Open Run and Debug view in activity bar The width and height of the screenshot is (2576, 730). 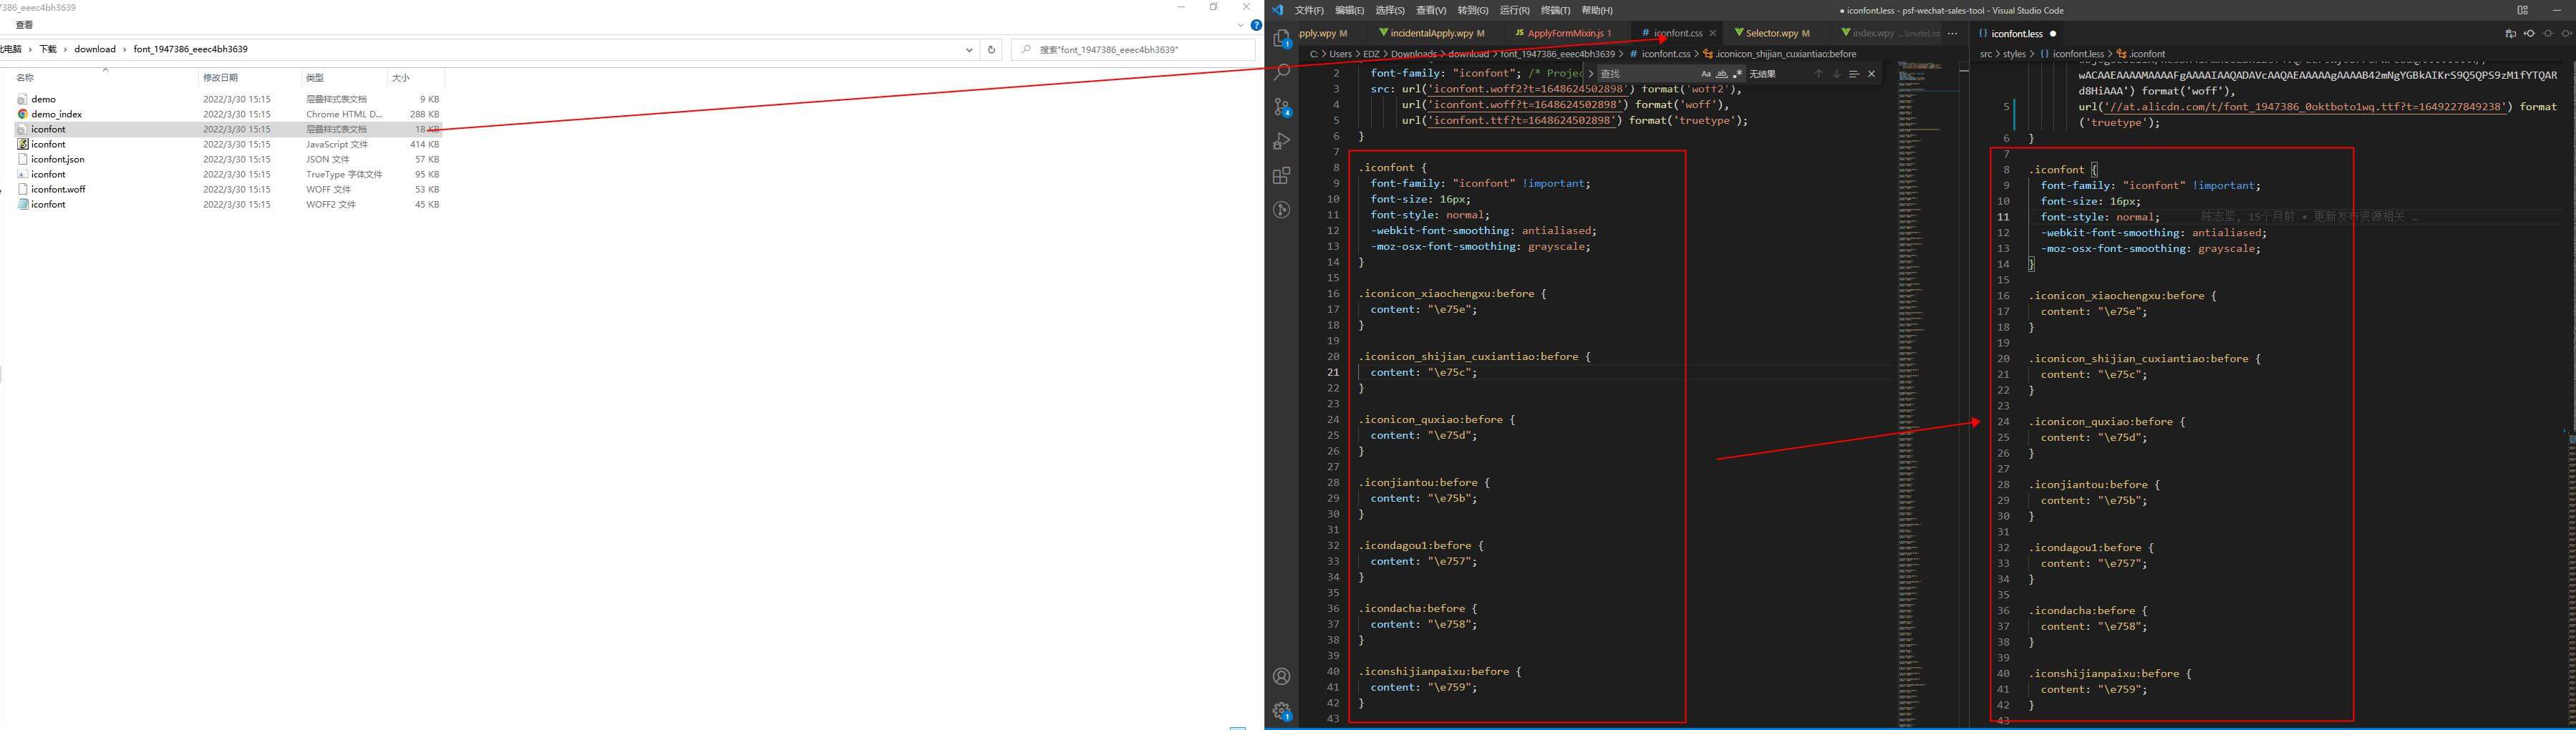[1282, 141]
